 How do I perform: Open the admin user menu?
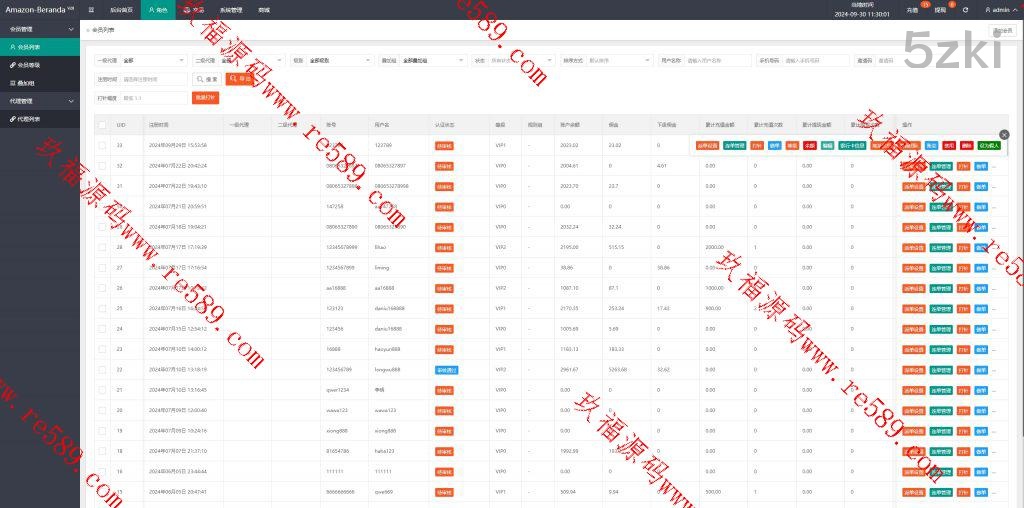point(999,10)
